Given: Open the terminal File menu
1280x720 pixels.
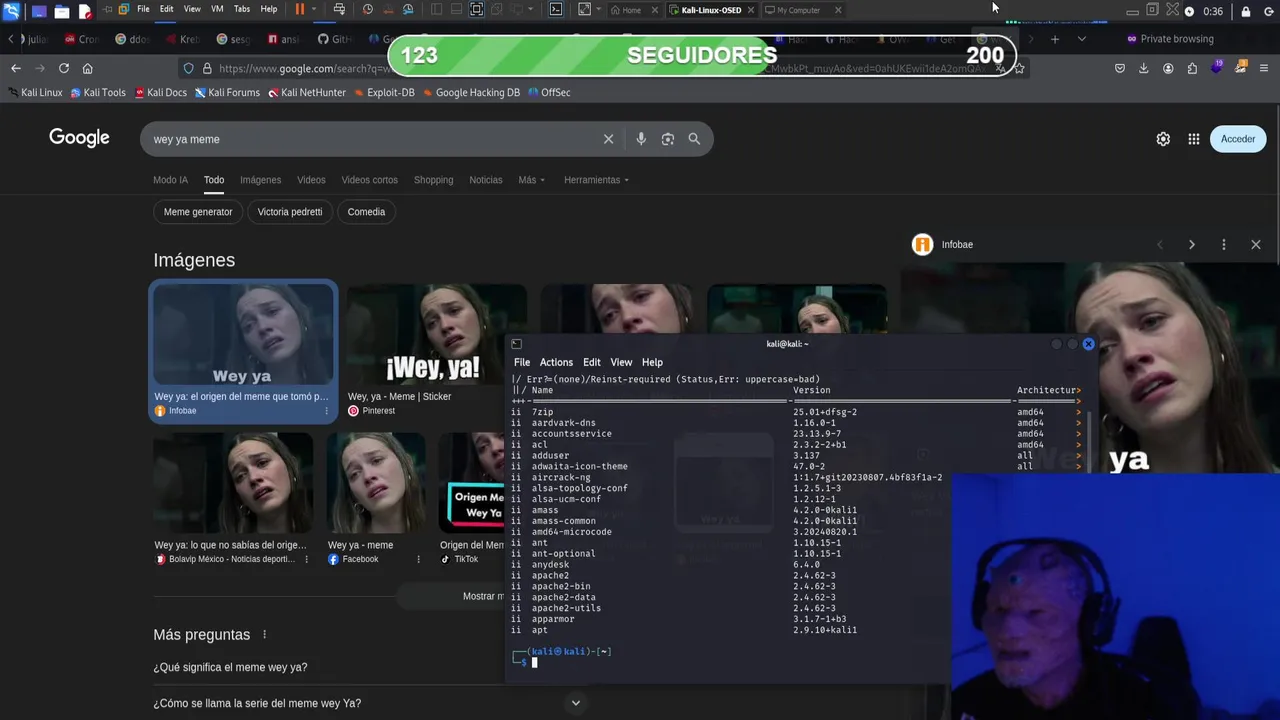Looking at the screenshot, I should point(522,362).
